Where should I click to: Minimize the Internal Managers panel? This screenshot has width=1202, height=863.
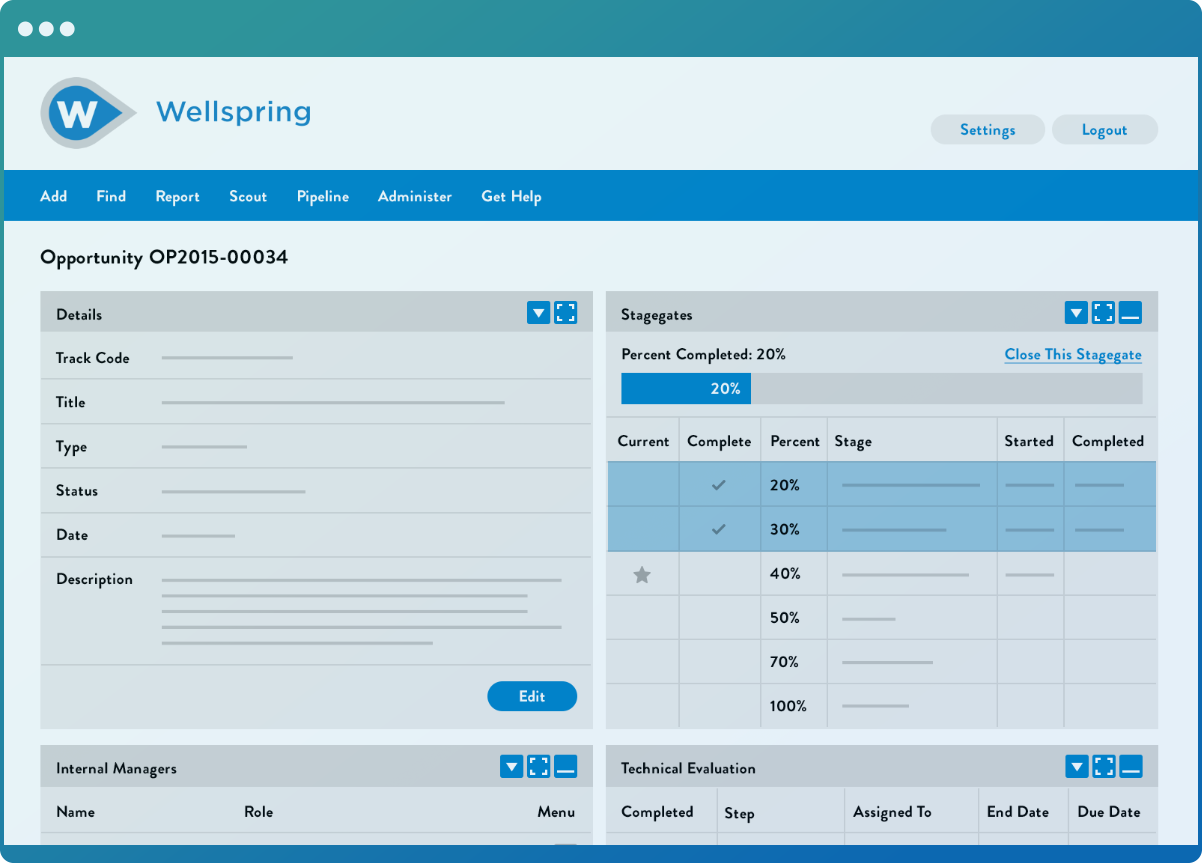[566, 767]
